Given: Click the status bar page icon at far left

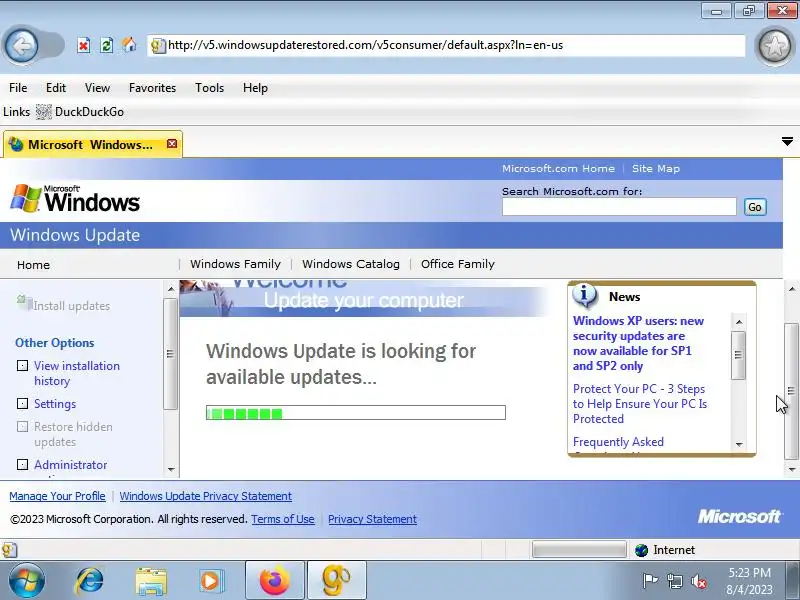Looking at the screenshot, I should pos(9,550).
